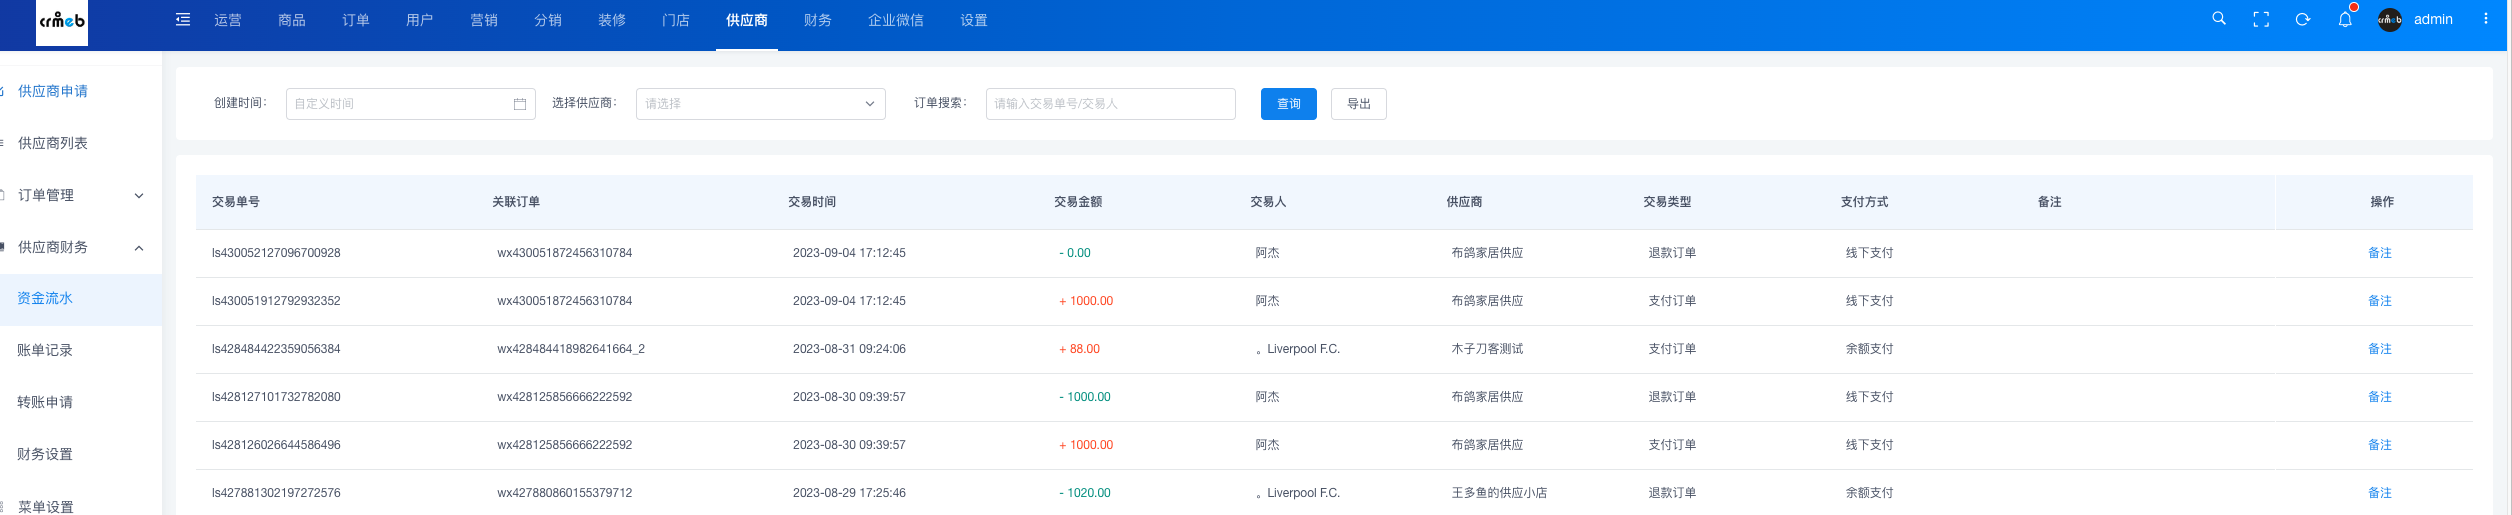Image resolution: width=2512 pixels, height=515 pixels.
Task: Open the 商品 top menu
Action: coord(291,20)
